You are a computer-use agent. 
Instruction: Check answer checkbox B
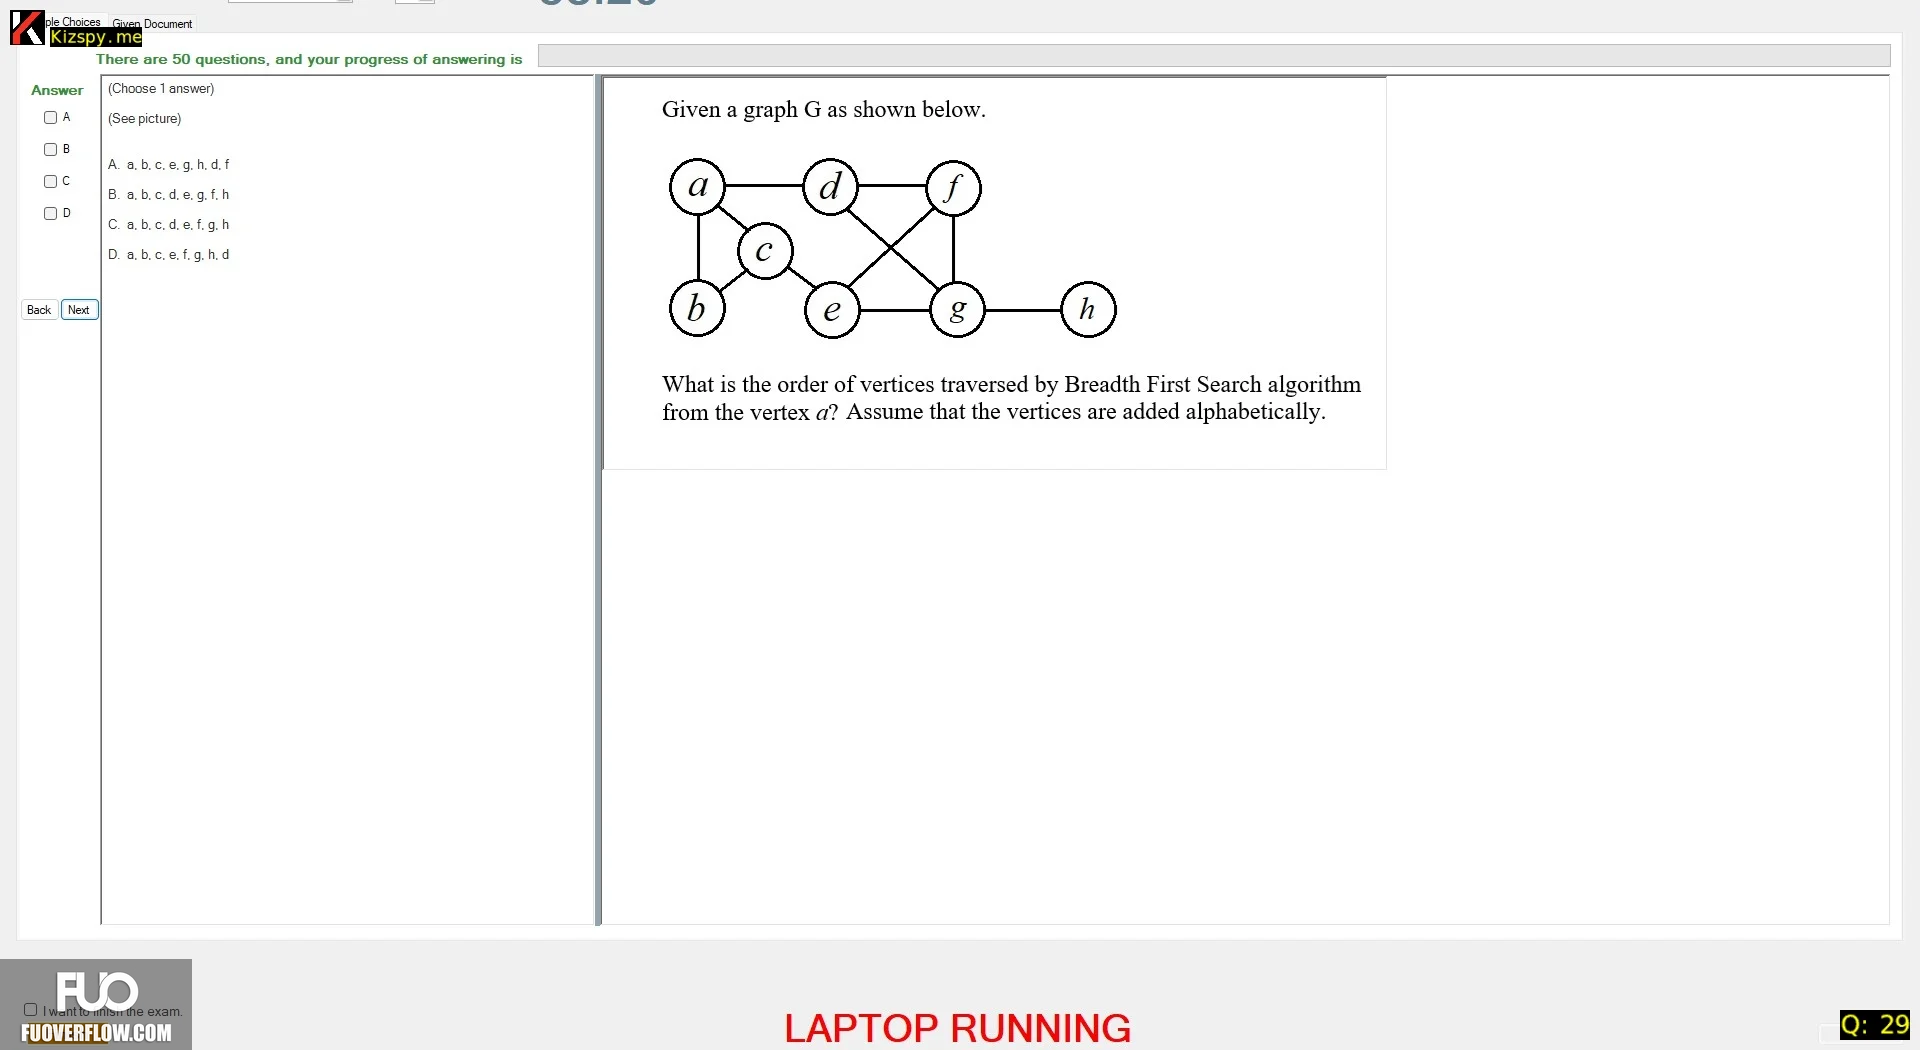tap(50, 150)
